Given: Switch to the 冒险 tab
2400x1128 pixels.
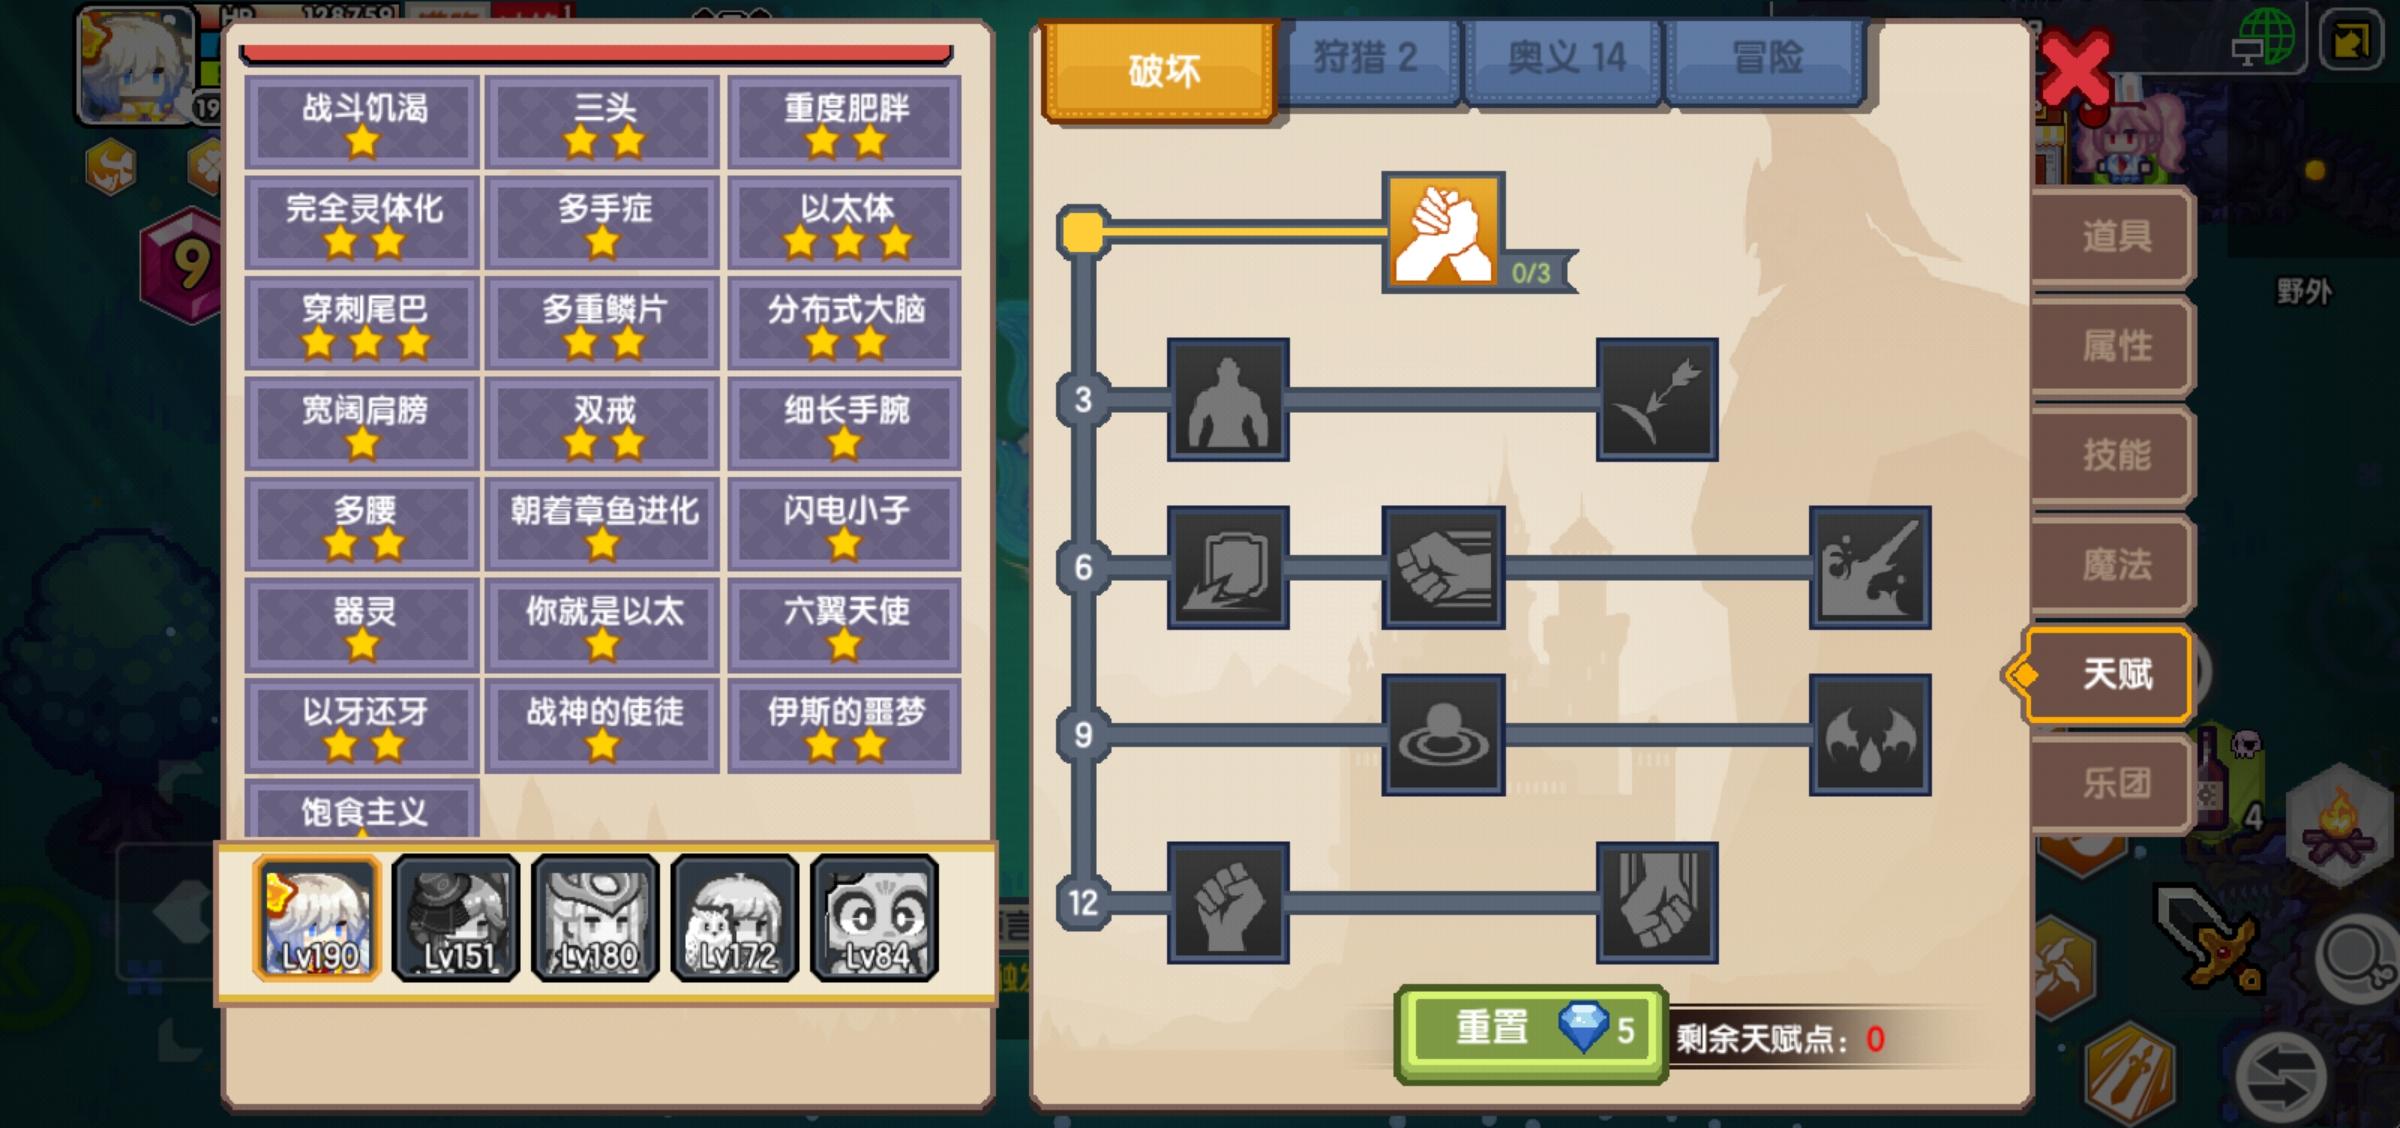Looking at the screenshot, I should coord(1767,60).
